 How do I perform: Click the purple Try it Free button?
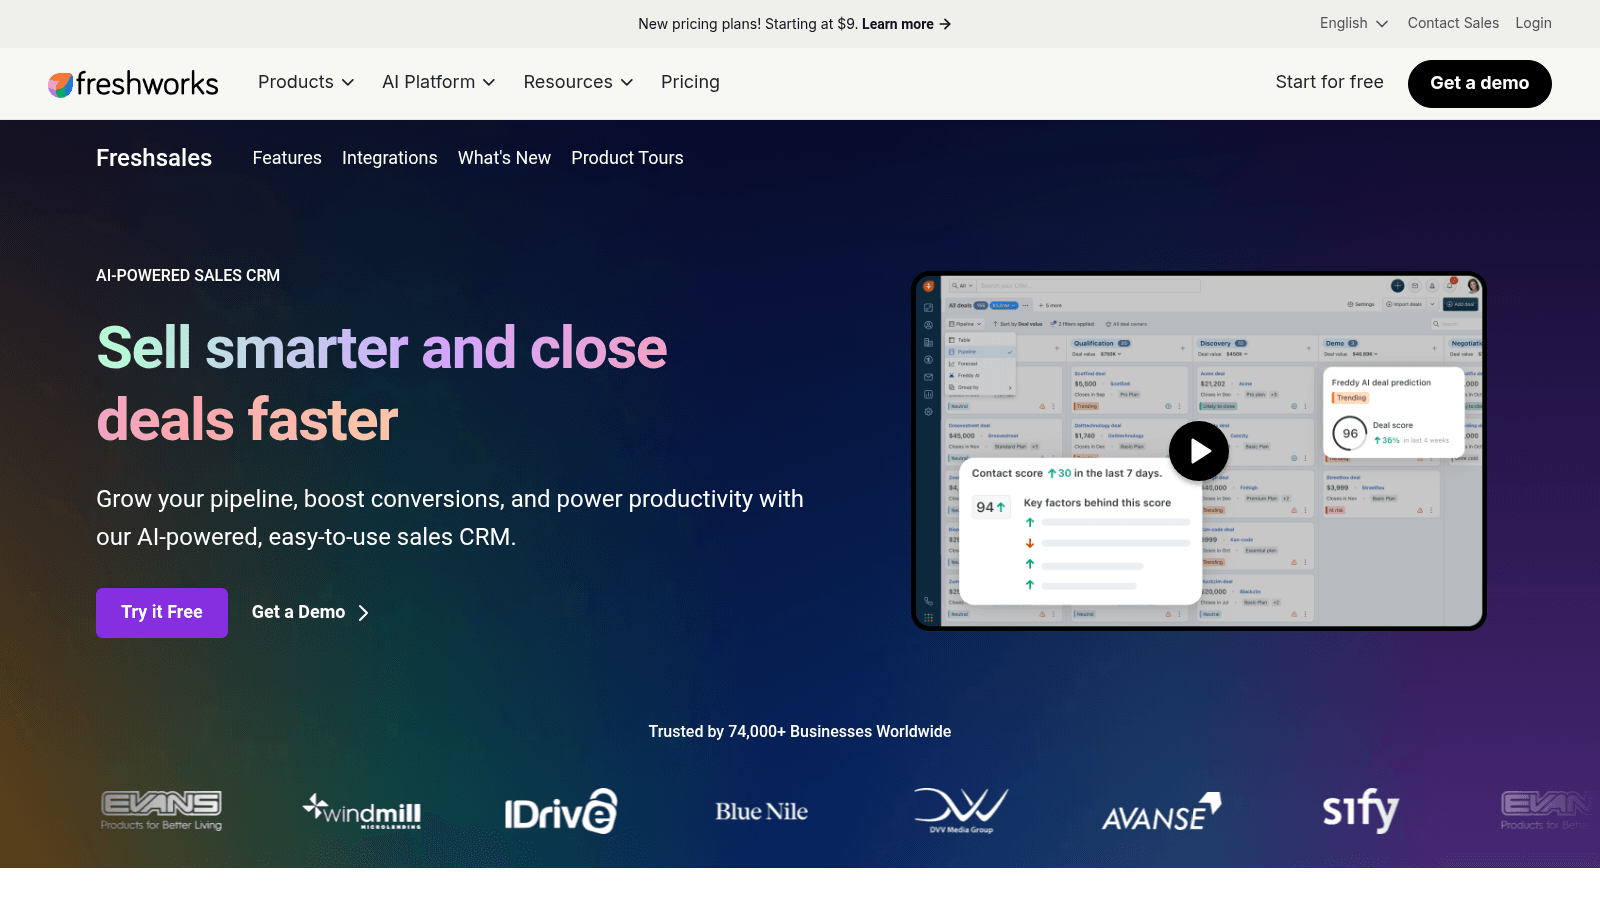click(x=162, y=613)
